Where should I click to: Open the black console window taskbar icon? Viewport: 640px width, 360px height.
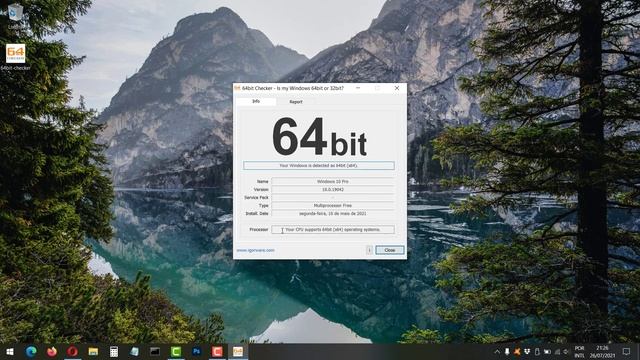(x=155, y=351)
